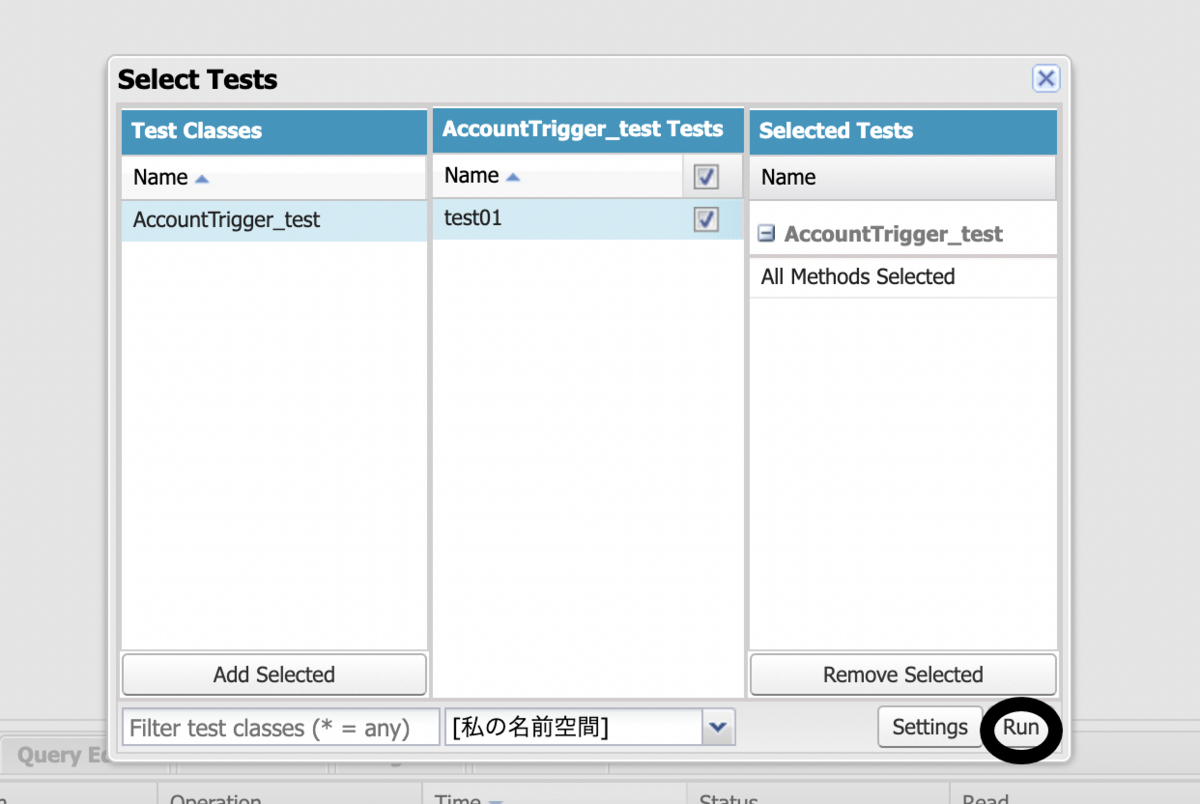The image size is (1200, 804).
Task: Click the Add Selected button
Action: [274, 675]
